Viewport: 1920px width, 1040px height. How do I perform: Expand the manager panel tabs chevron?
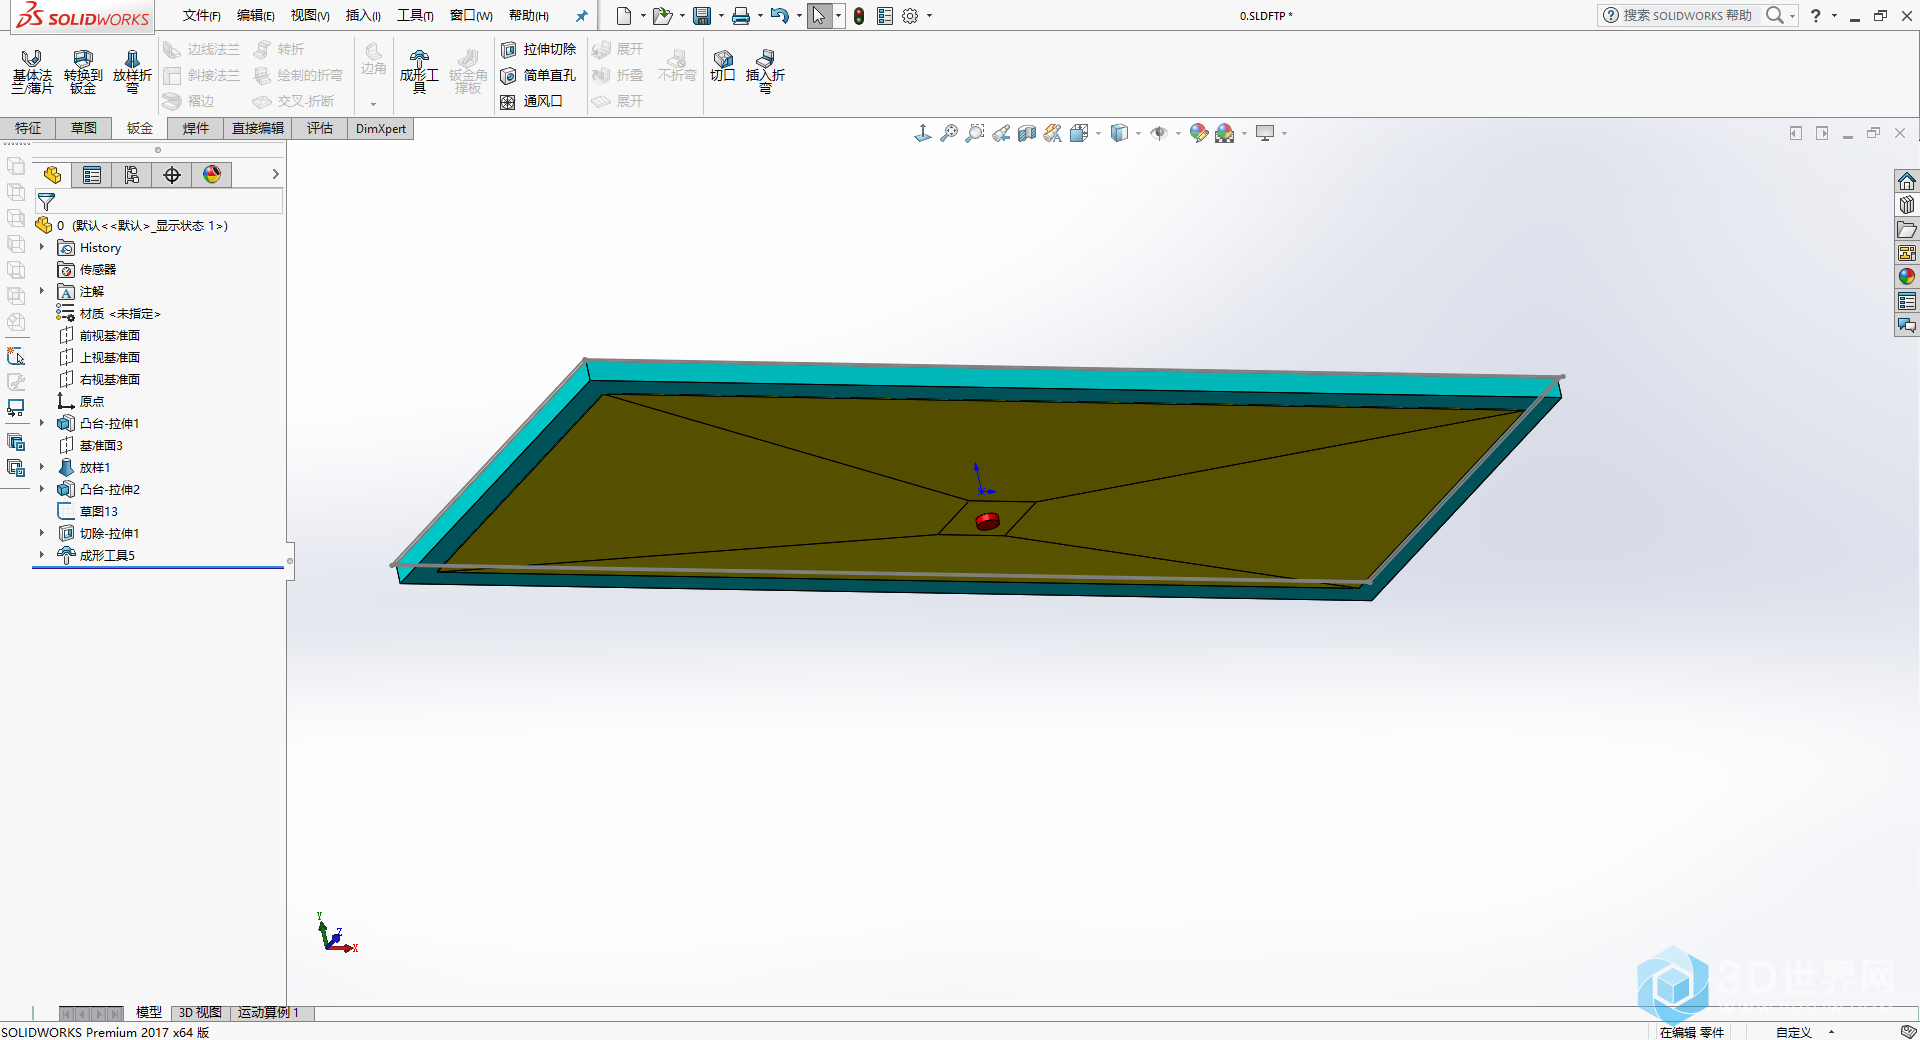[x=275, y=174]
